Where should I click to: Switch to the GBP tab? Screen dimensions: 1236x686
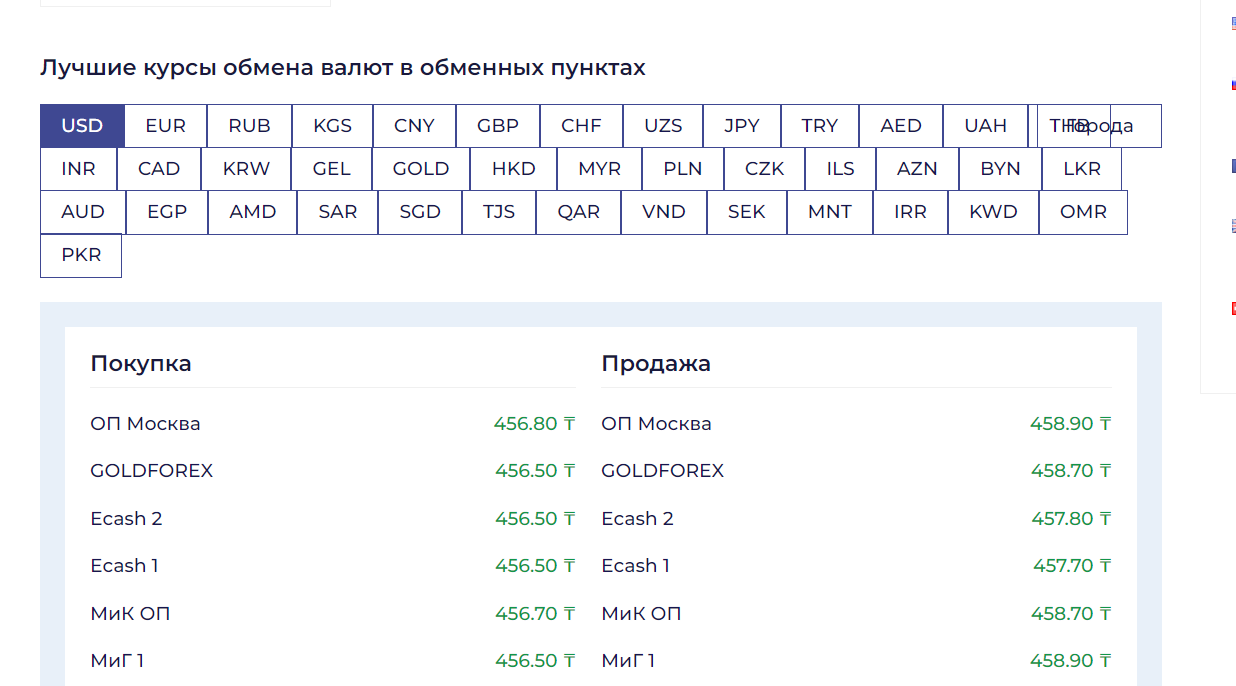tap(497, 126)
